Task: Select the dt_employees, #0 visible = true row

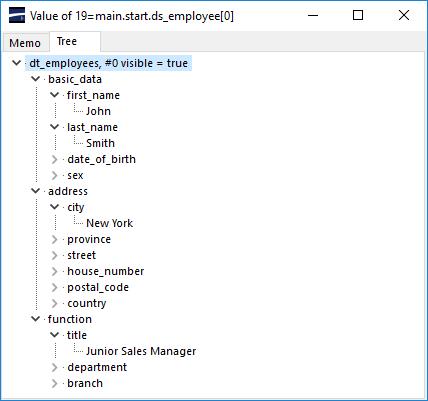Action: (109, 63)
